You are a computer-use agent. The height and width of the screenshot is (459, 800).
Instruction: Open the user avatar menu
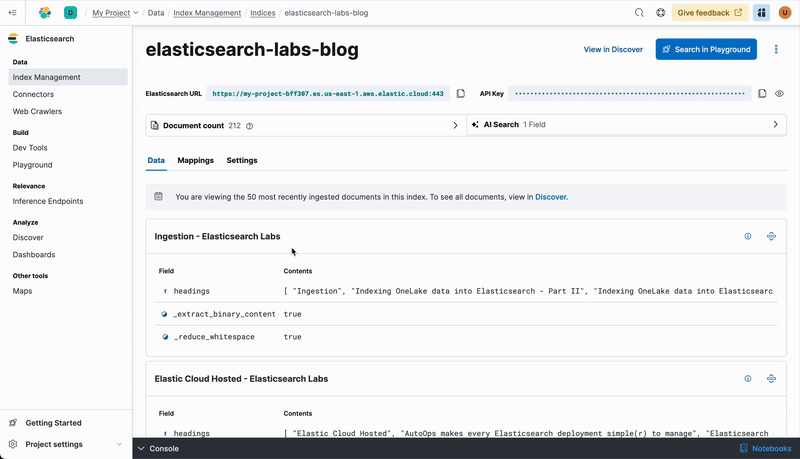click(785, 13)
